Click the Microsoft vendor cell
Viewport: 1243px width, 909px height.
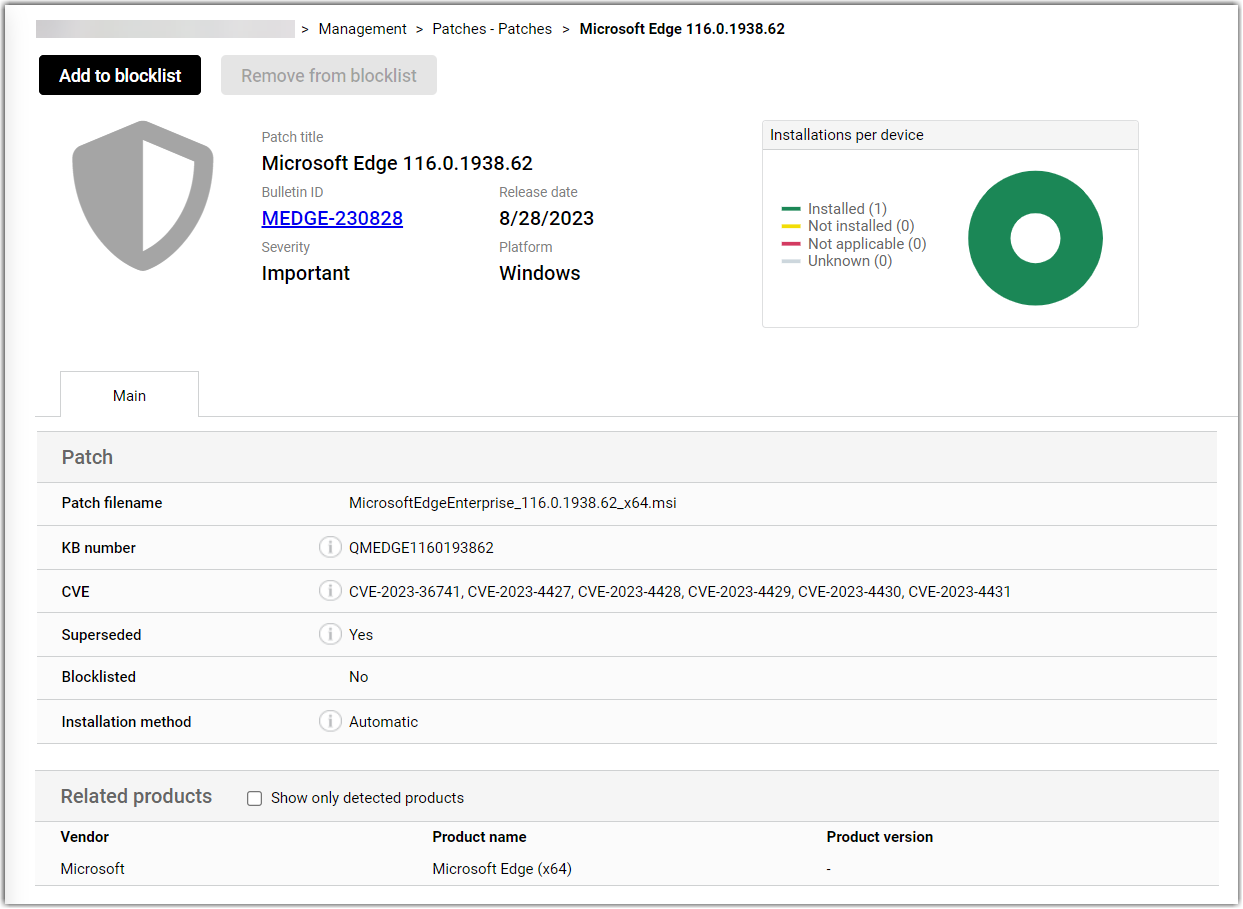point(93,869)
